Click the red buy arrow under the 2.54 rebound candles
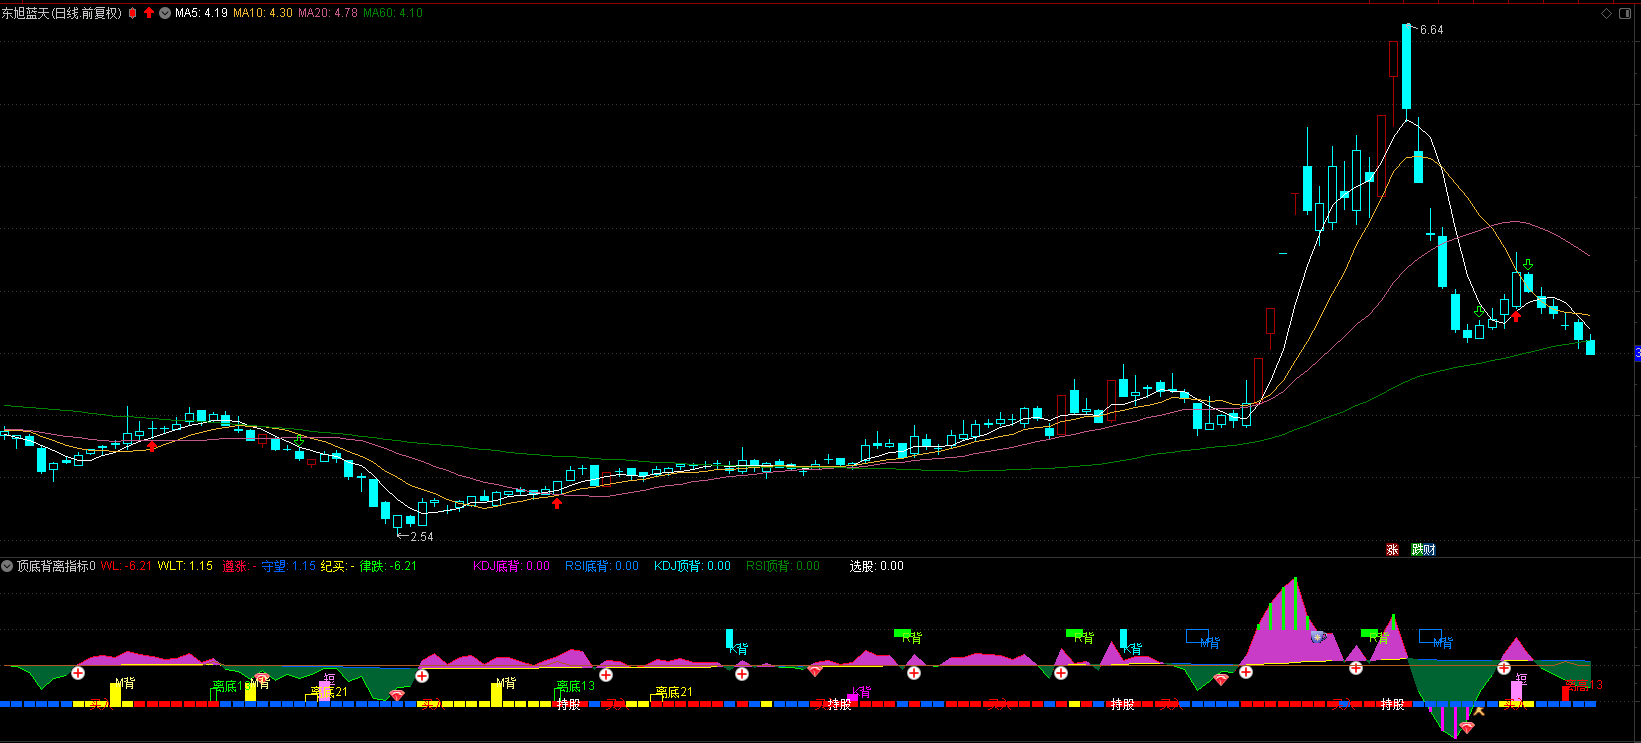The image size is (1641, 743). coord(557,503)
